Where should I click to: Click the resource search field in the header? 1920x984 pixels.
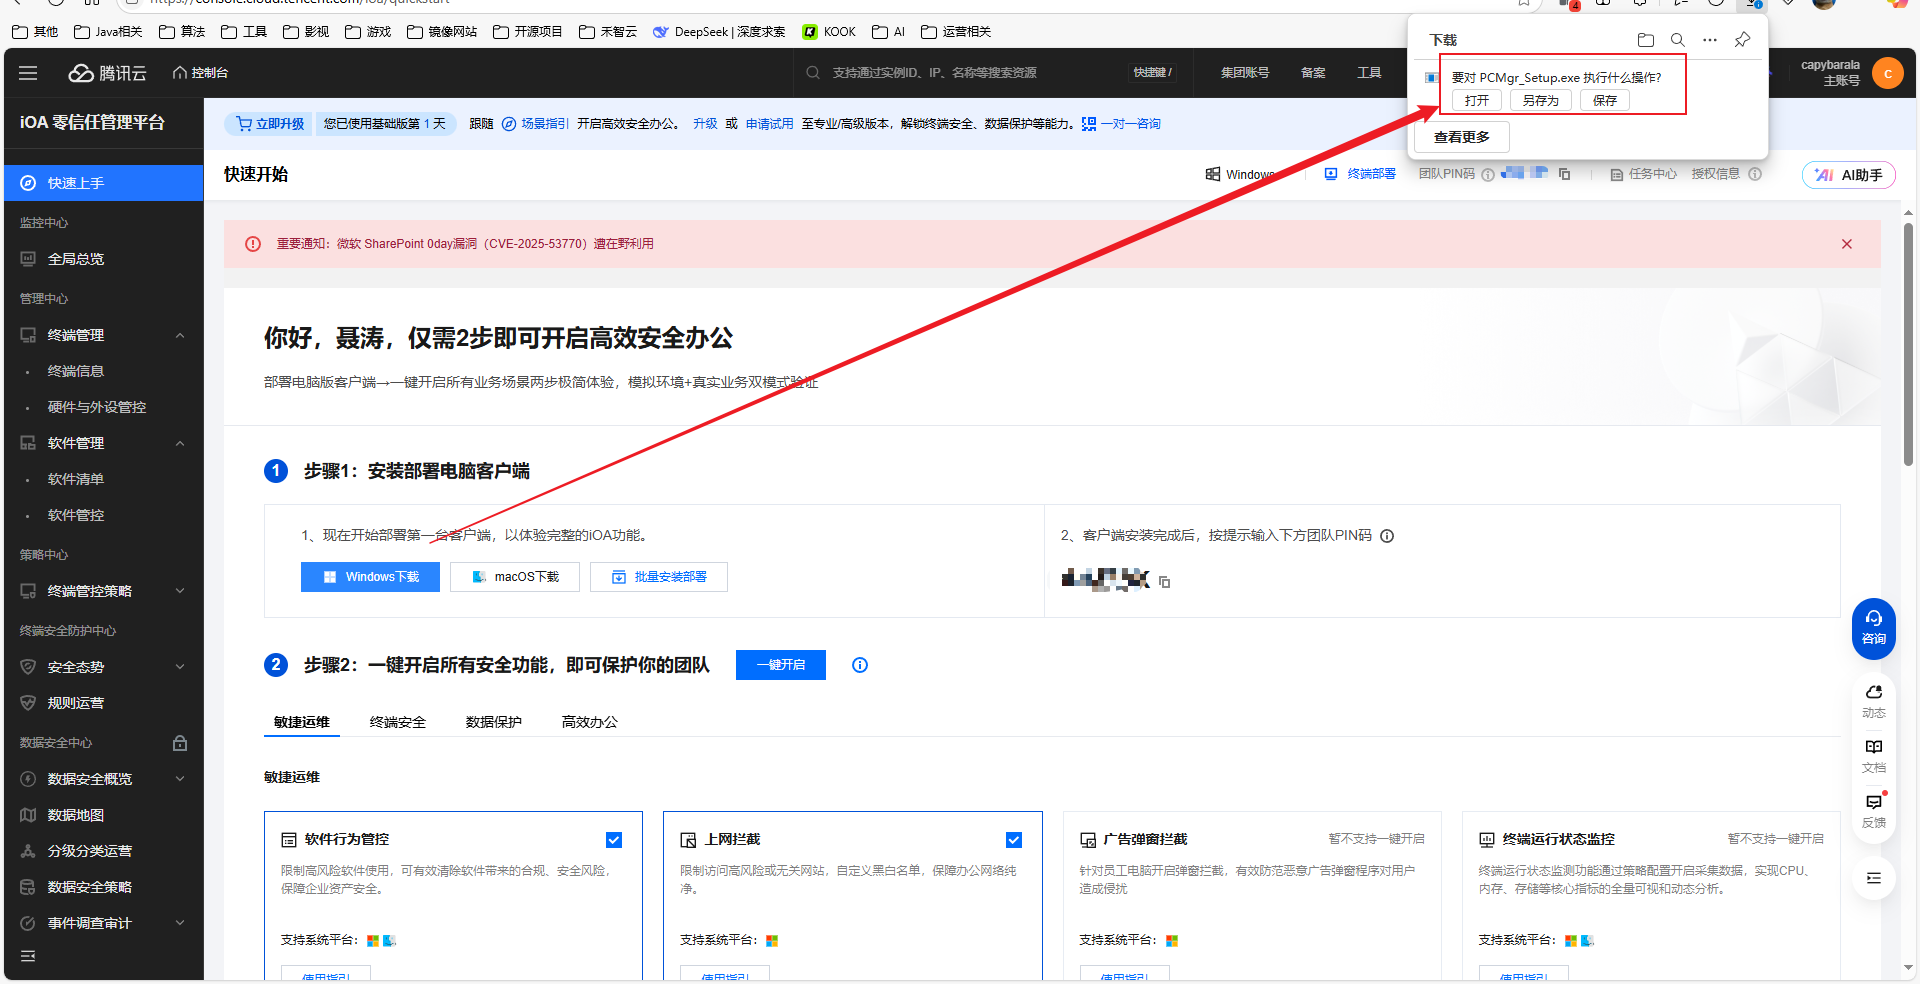click(990, 73)
